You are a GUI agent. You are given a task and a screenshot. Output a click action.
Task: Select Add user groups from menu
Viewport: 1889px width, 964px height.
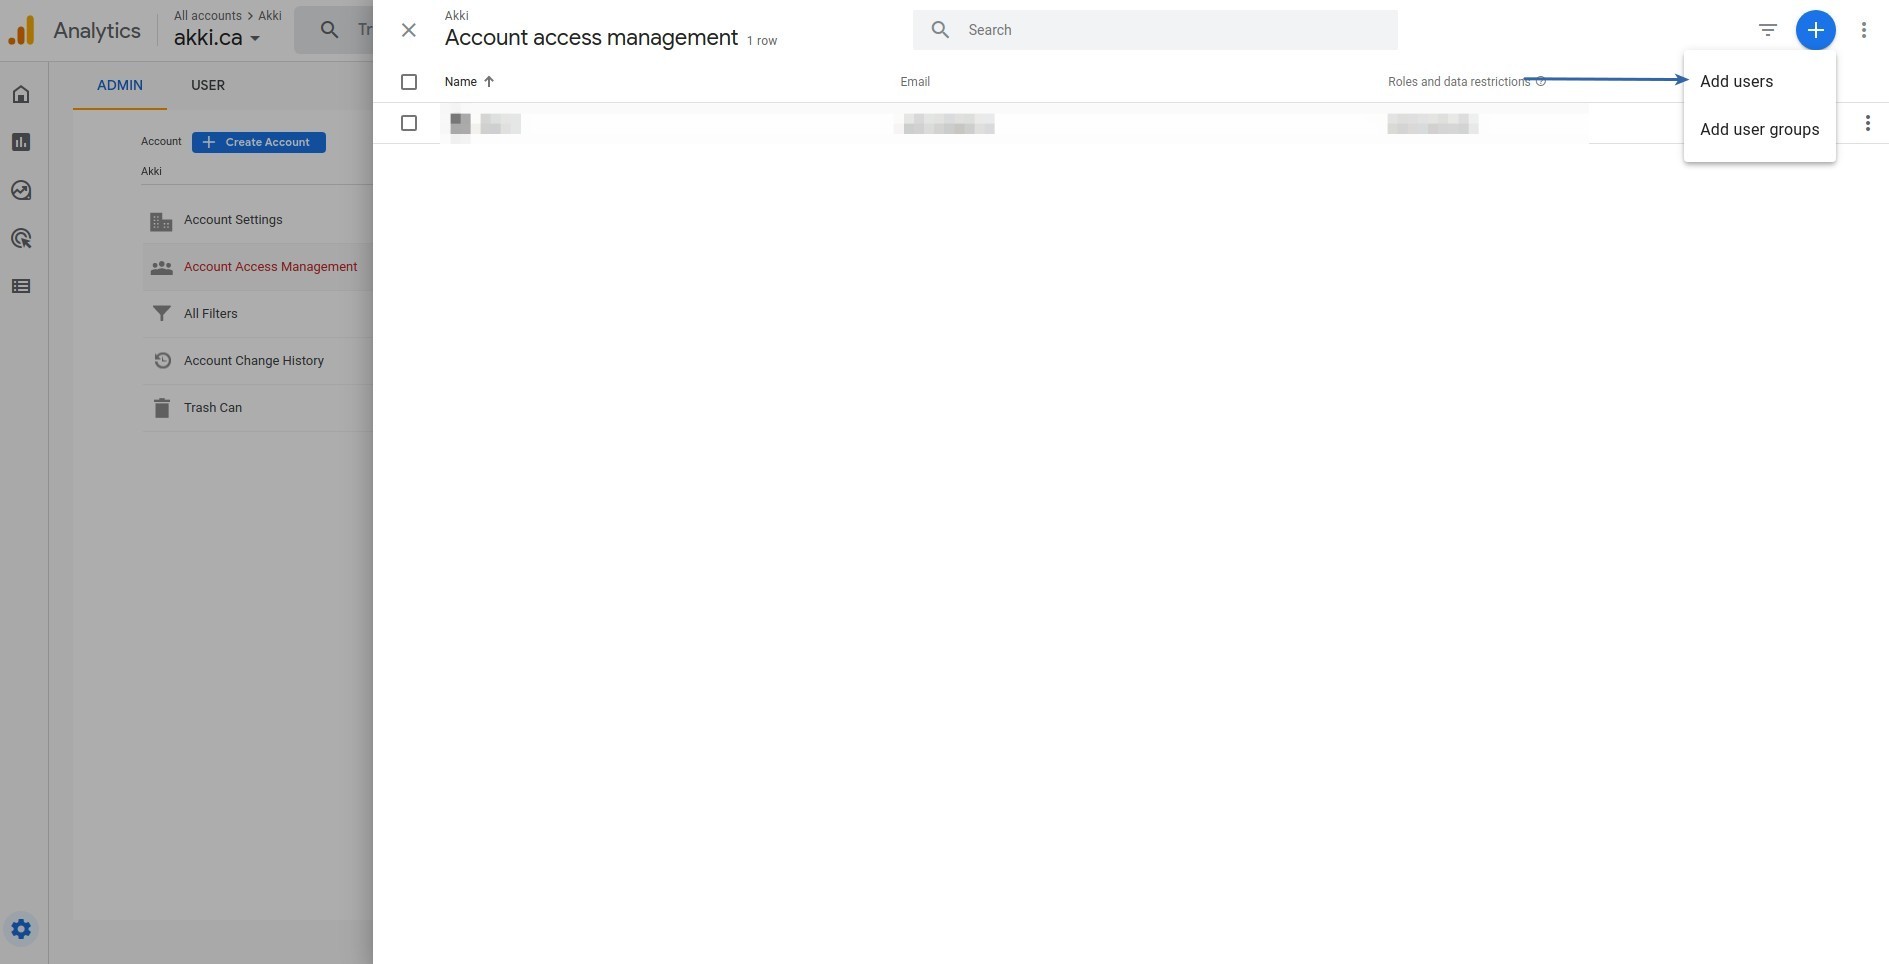[x=1759, y=130]
